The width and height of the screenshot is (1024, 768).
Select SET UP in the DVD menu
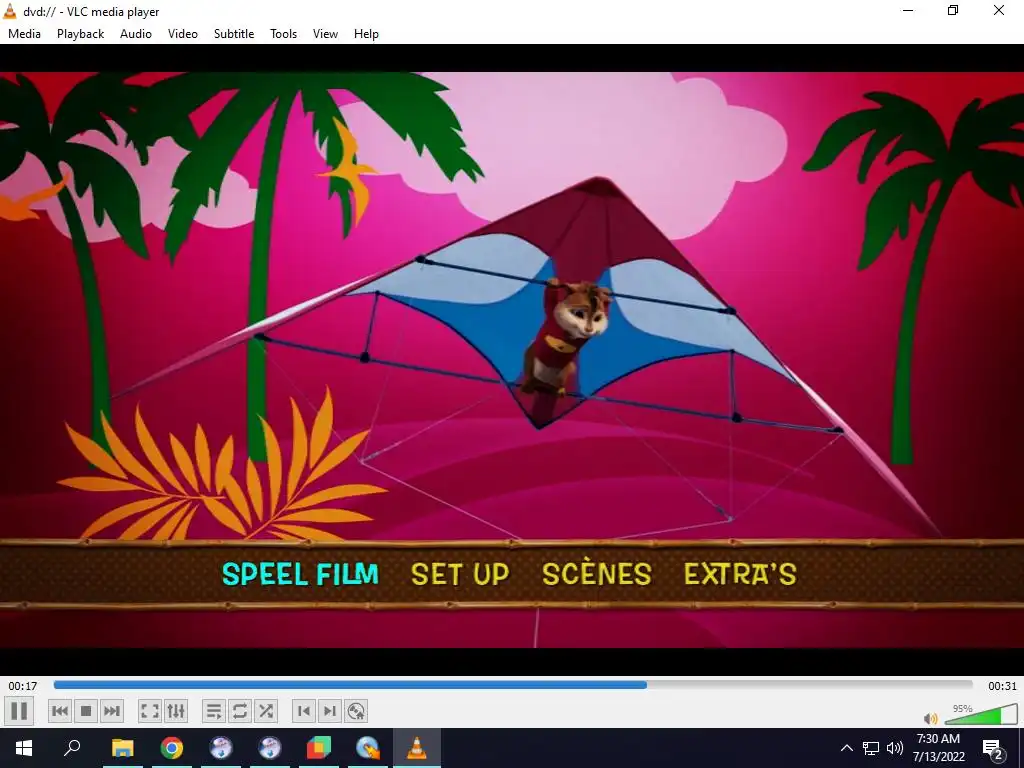tap(460, 574)
